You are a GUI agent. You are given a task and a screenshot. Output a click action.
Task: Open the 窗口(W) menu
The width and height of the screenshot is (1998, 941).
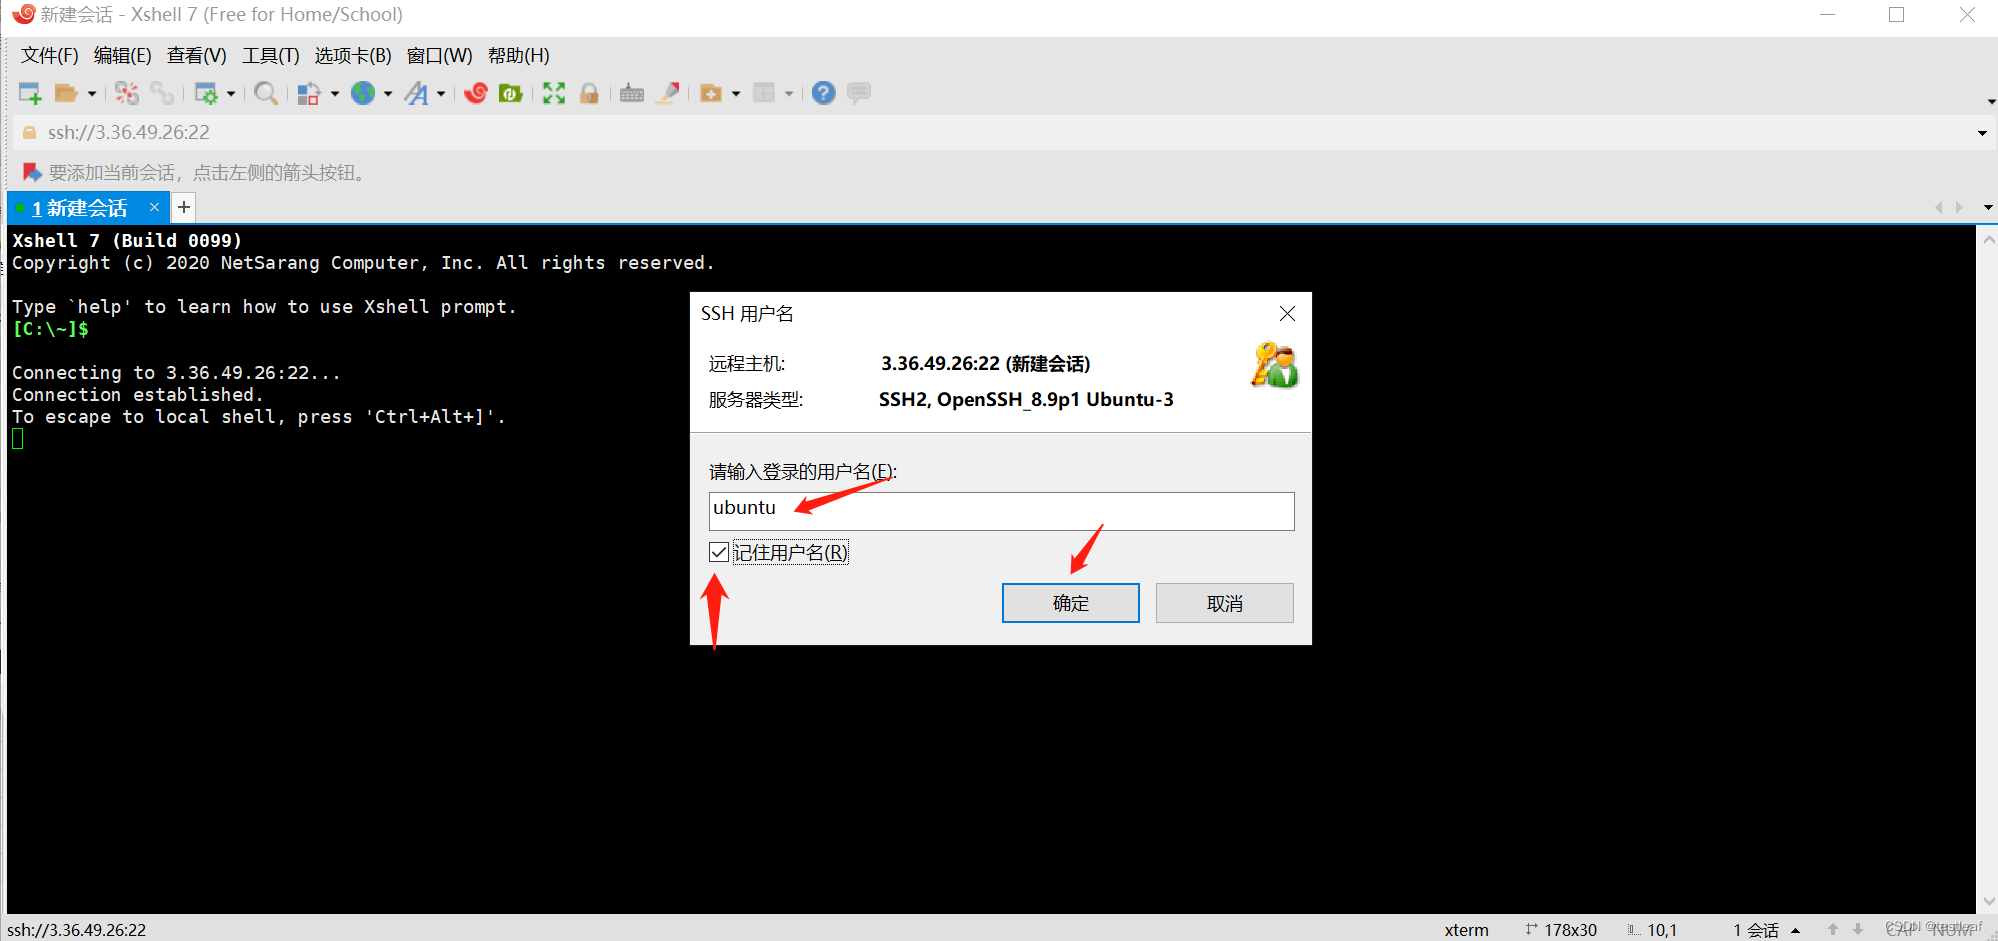point(439,55)
